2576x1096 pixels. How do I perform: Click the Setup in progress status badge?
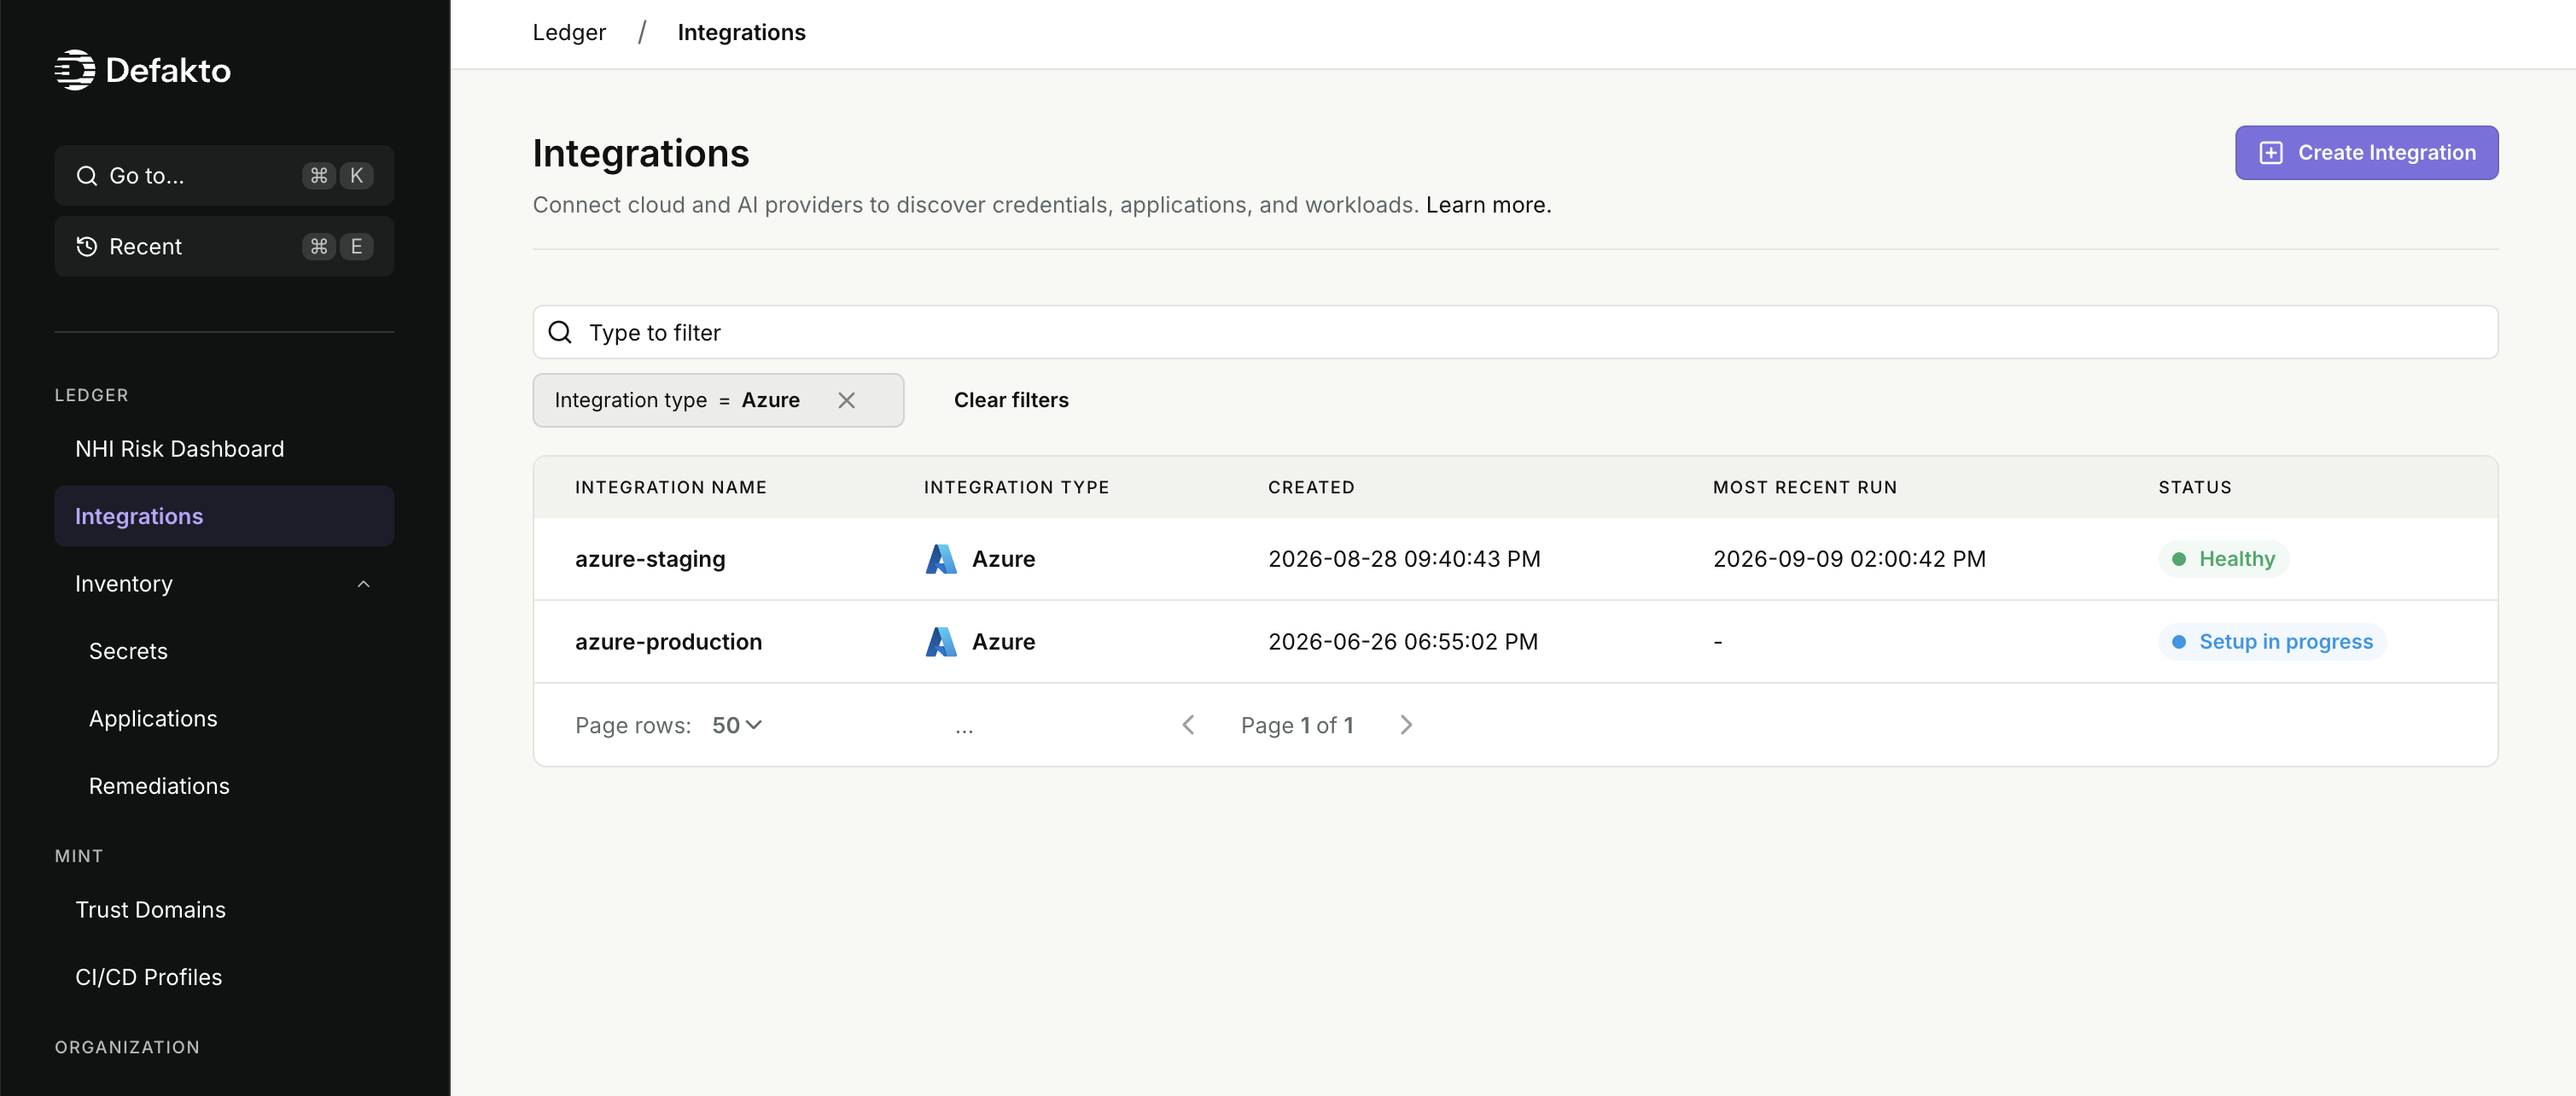2272,642
